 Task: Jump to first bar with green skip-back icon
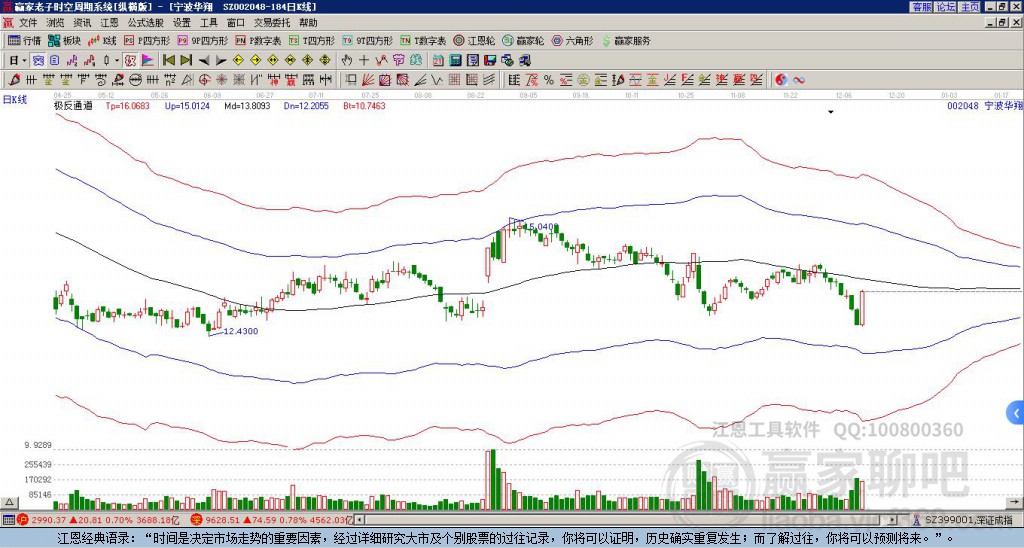(168, 61)
